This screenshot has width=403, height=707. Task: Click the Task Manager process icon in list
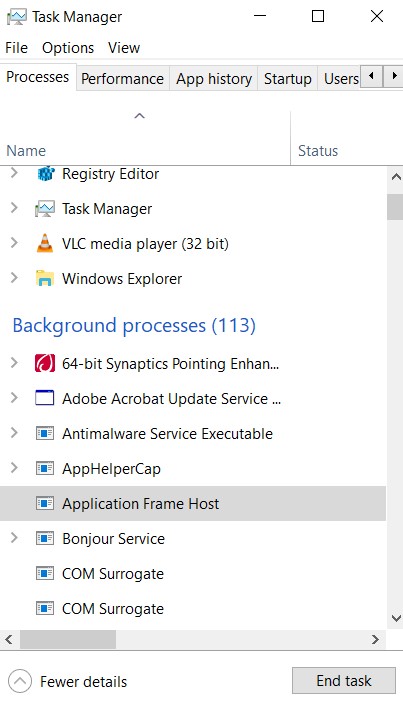(45, 209)
